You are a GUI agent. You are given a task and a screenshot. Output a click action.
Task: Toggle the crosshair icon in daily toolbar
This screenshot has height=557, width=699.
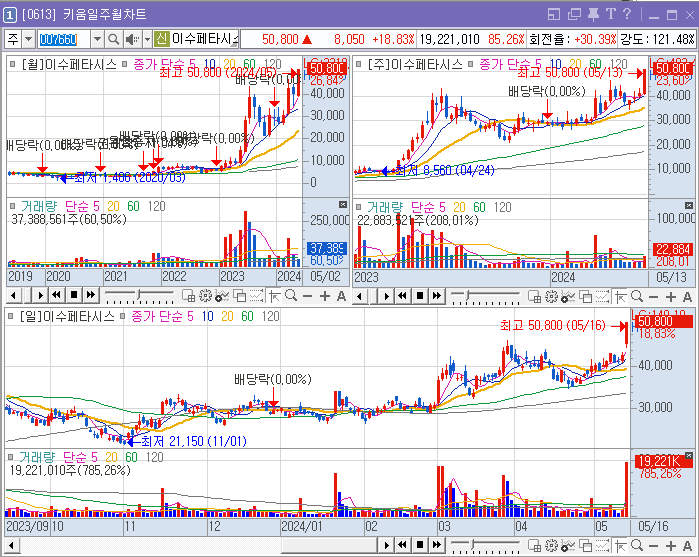(x=621, y=545)
